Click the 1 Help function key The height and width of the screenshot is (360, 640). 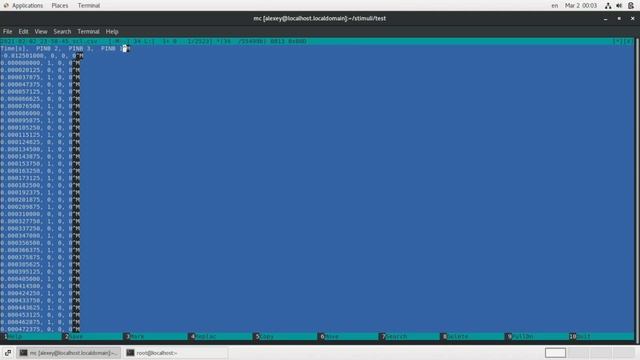click(x=31, y=336)
